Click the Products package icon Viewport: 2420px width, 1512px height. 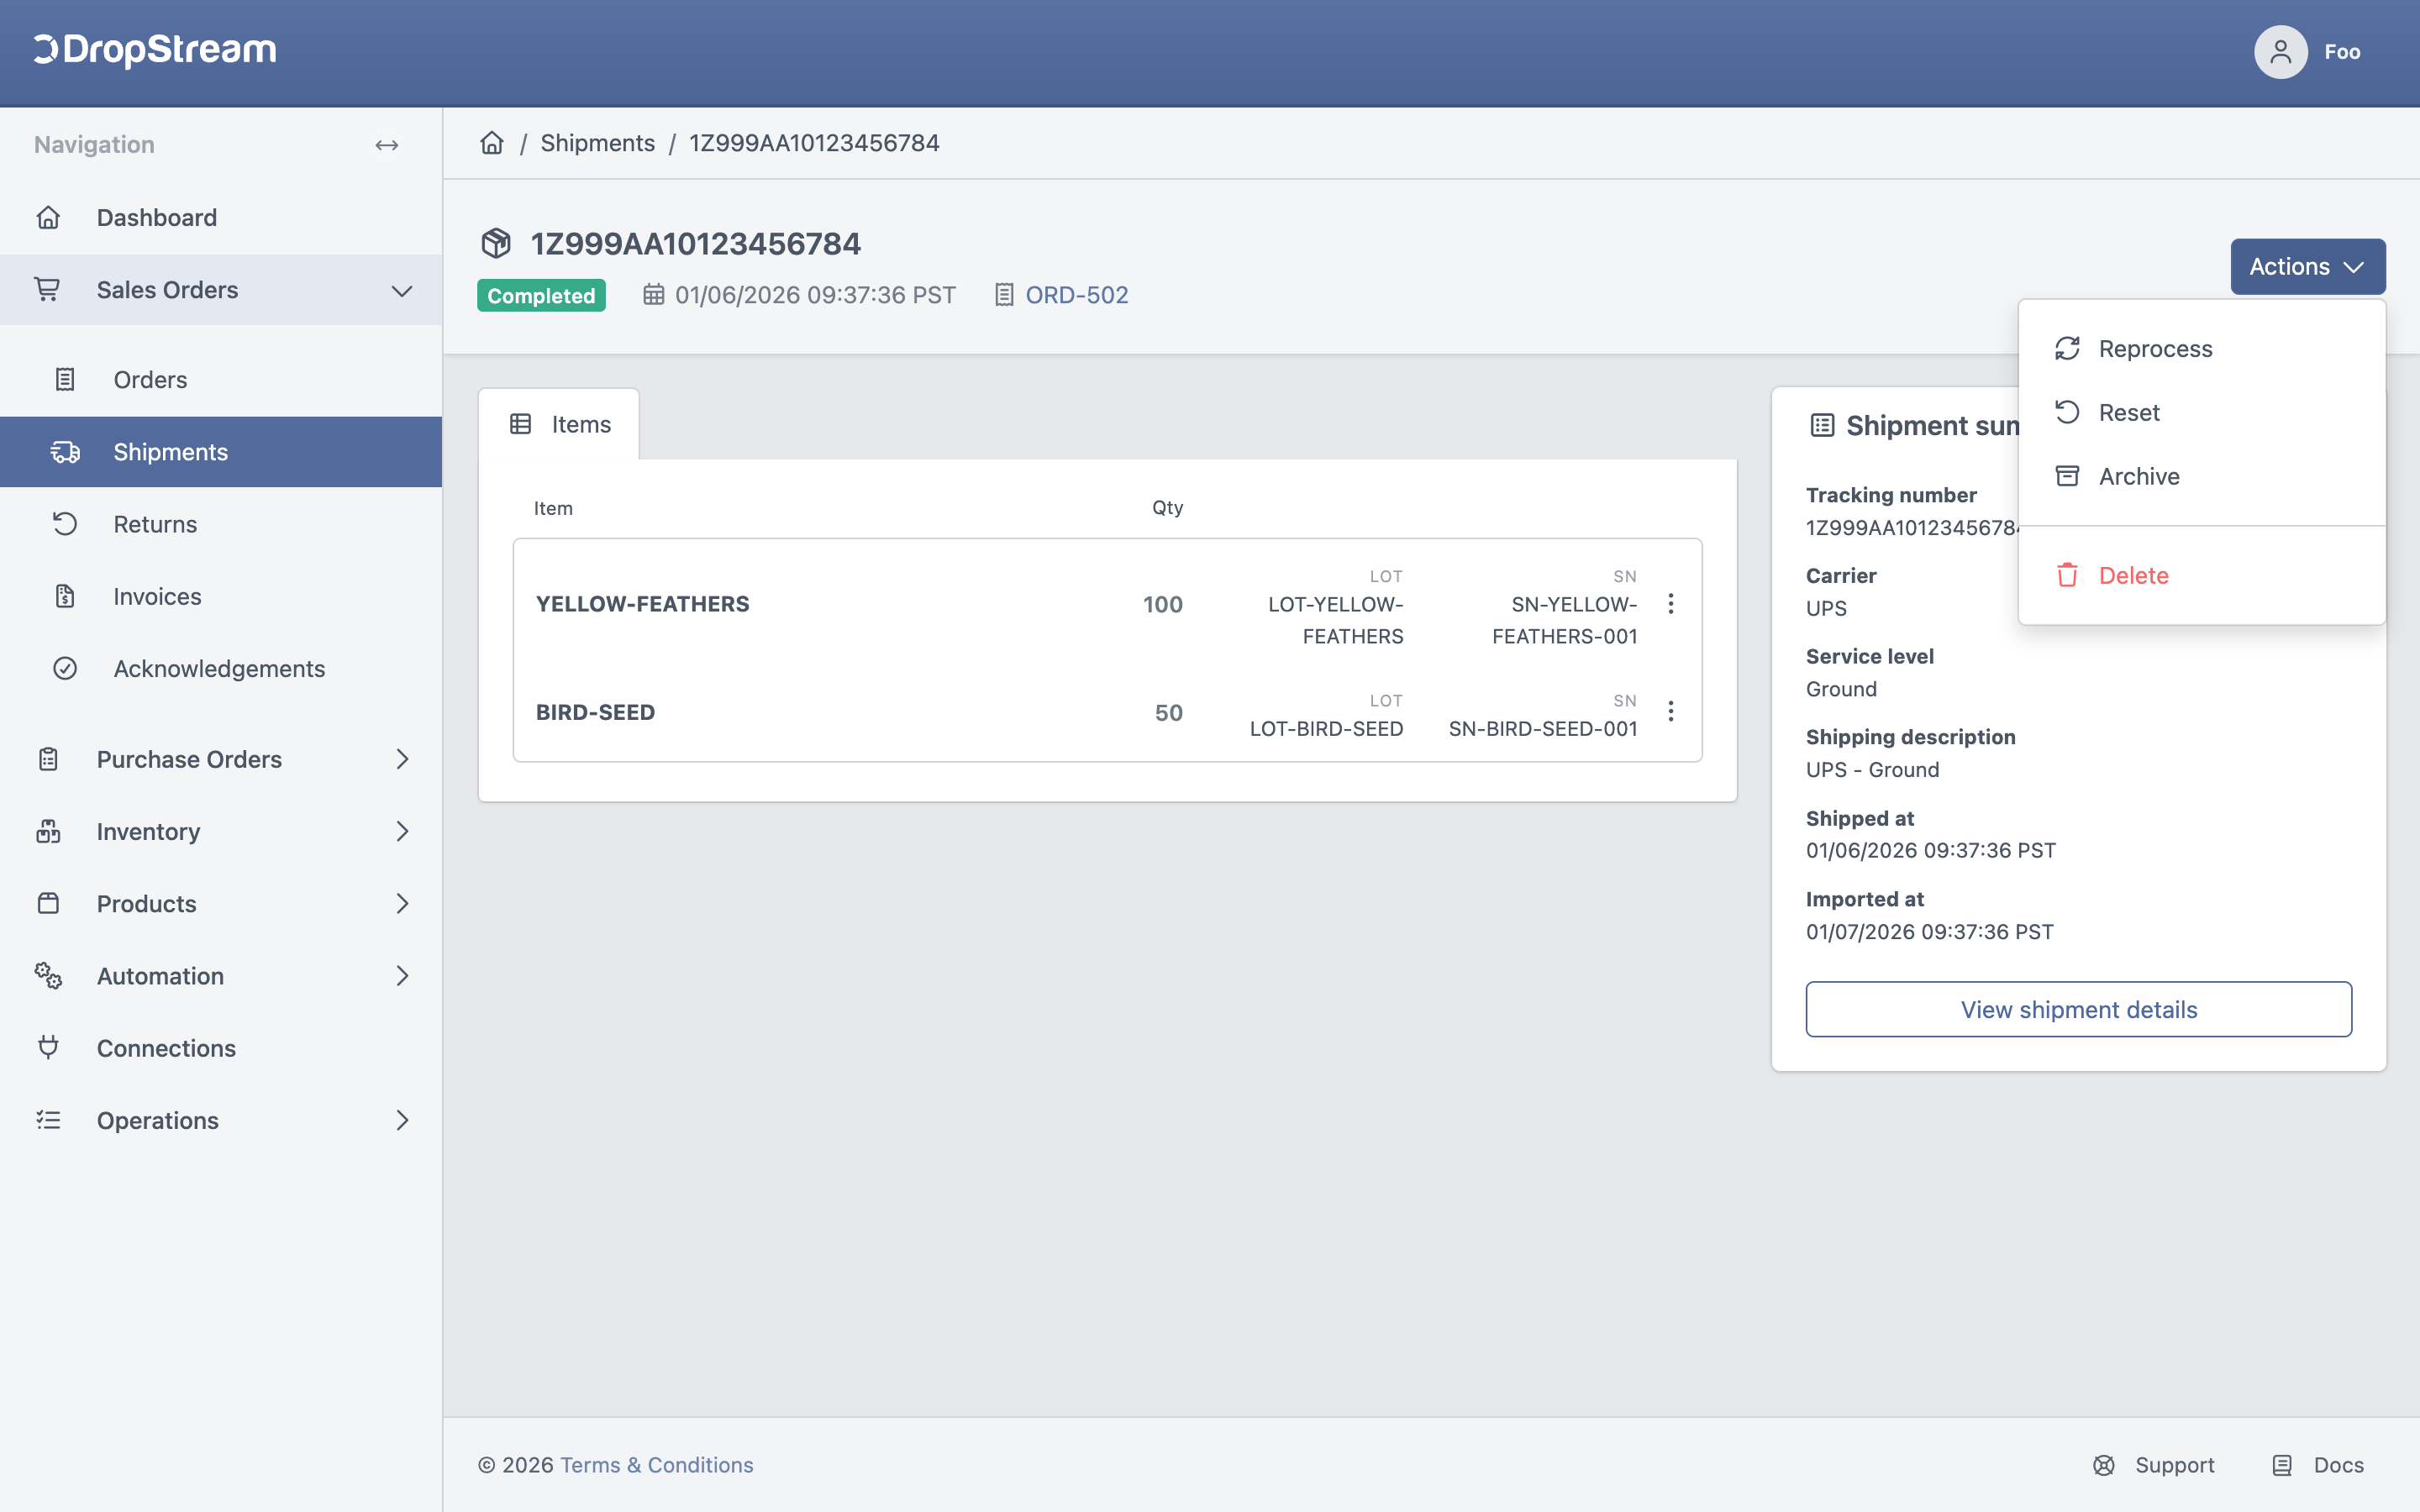click(48, 904)
